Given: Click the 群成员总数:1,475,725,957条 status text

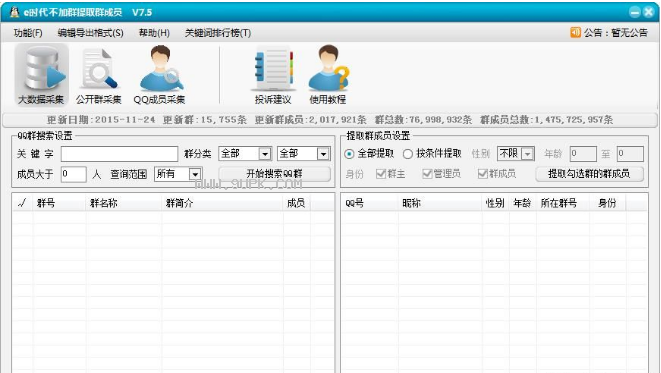Looking at the screenshot, I should point(547,120).
